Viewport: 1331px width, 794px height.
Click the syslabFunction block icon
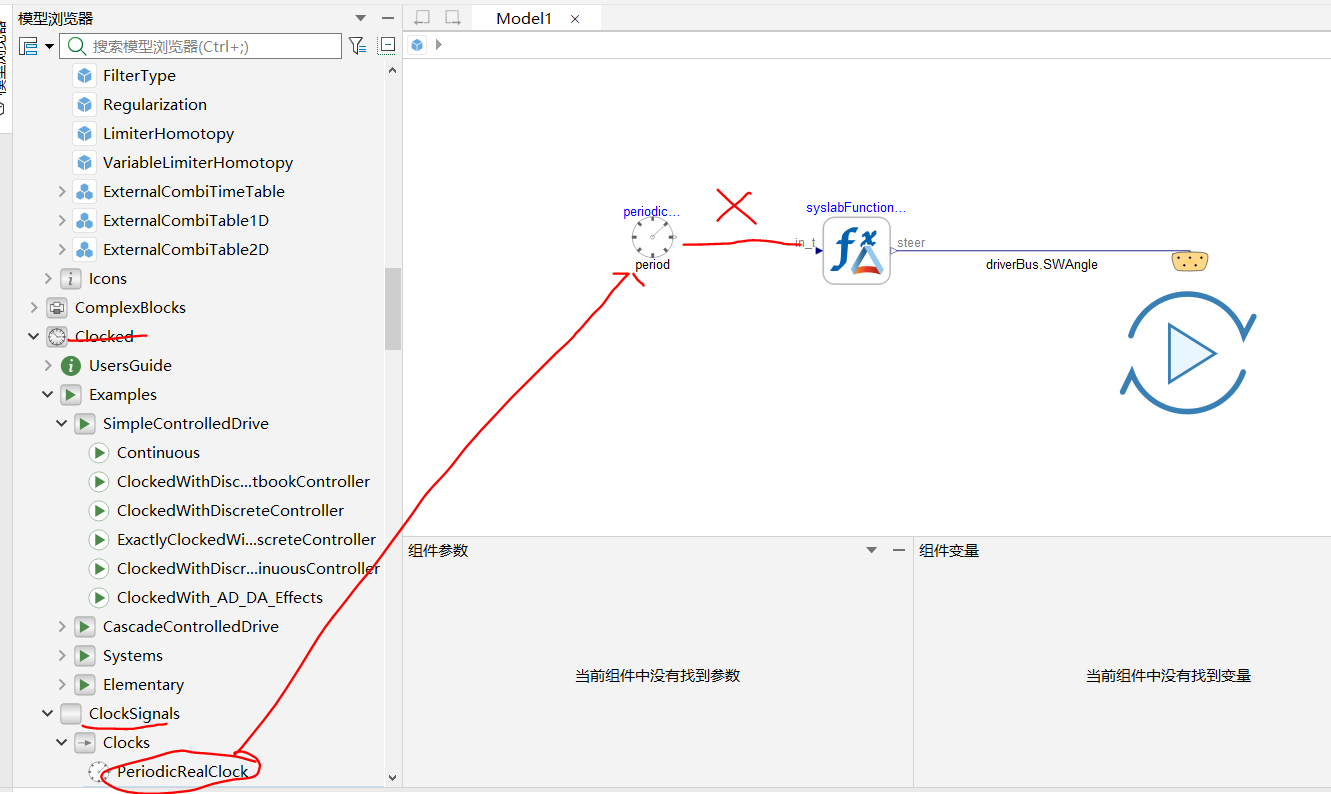coord(856,251)
